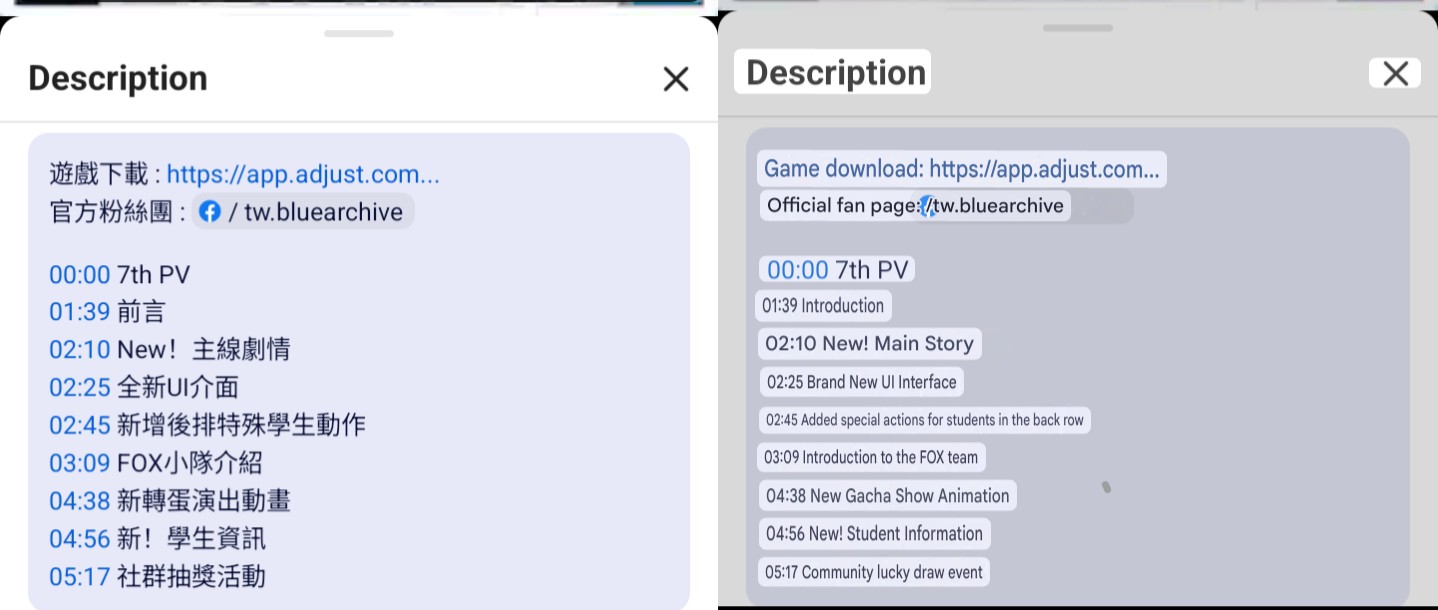The width and height of the screenshot is (1438, 610).
Task: Click '7th PV' text in right panel
Action: click(x=871, y=270)
